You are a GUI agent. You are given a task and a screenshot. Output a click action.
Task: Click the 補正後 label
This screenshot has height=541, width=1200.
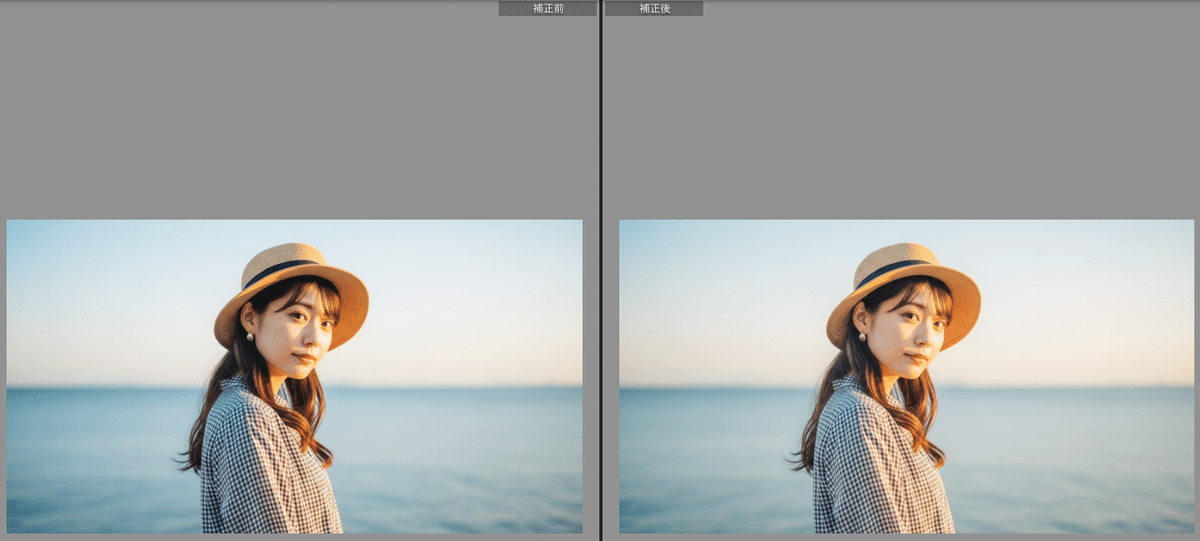[x=654, y=8]
